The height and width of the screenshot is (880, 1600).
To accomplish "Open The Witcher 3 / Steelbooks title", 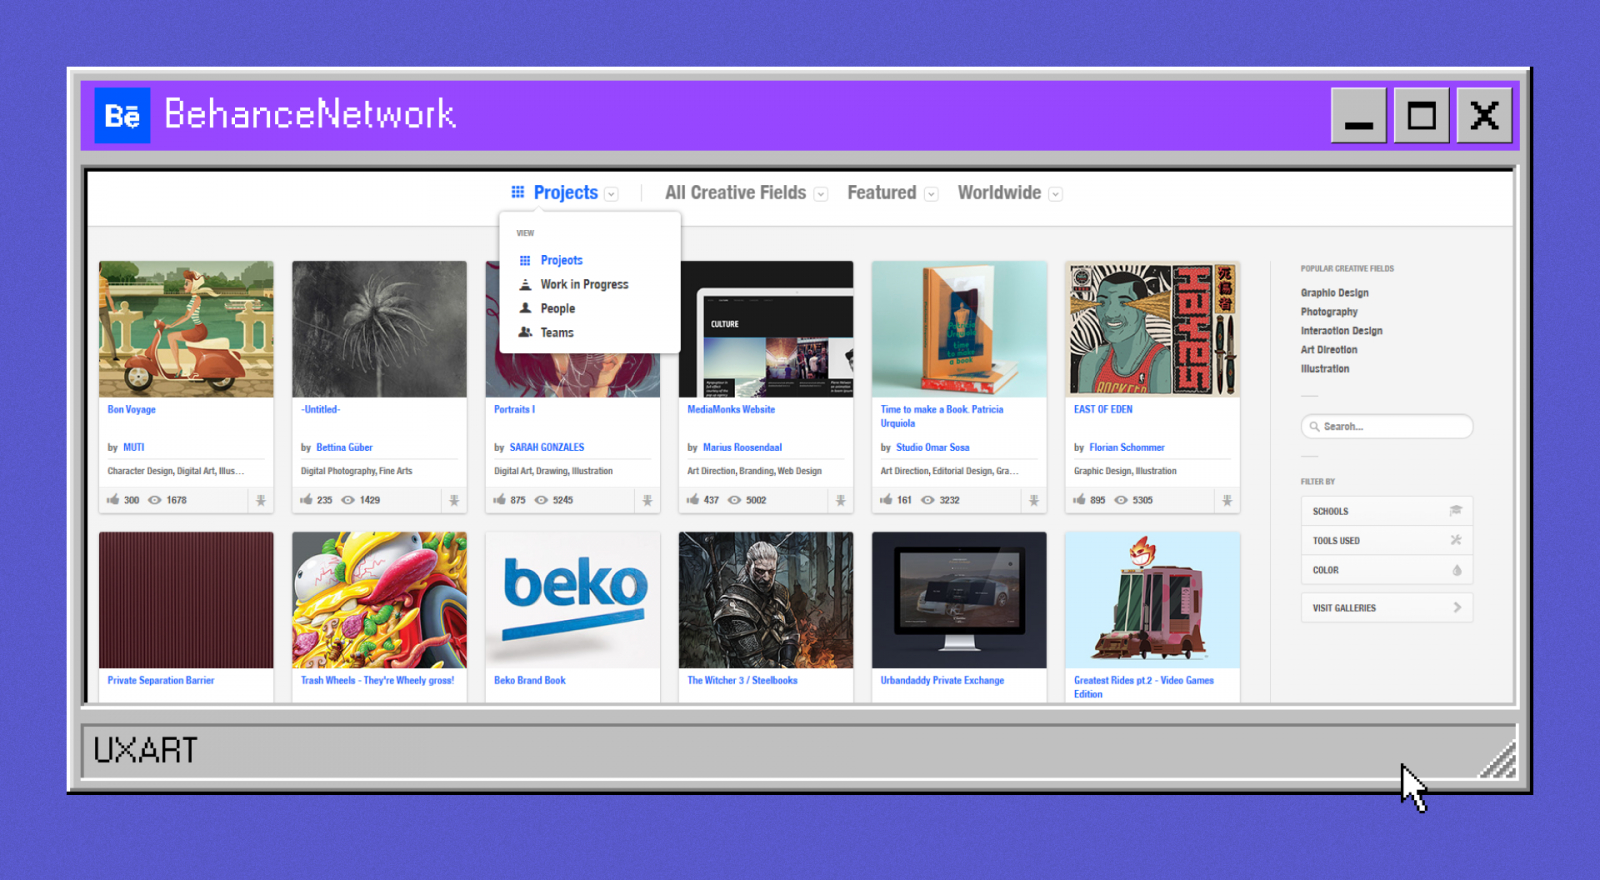I will pos(742,680).
